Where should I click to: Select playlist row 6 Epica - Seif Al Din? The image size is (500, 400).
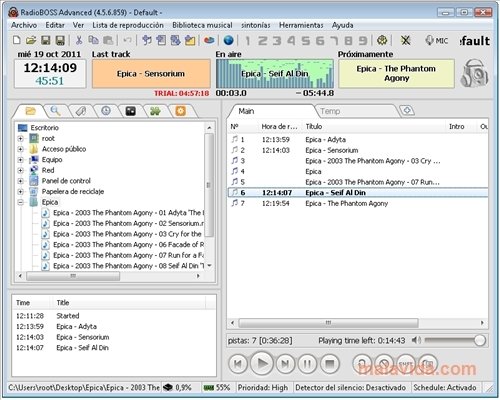(357, 193)
